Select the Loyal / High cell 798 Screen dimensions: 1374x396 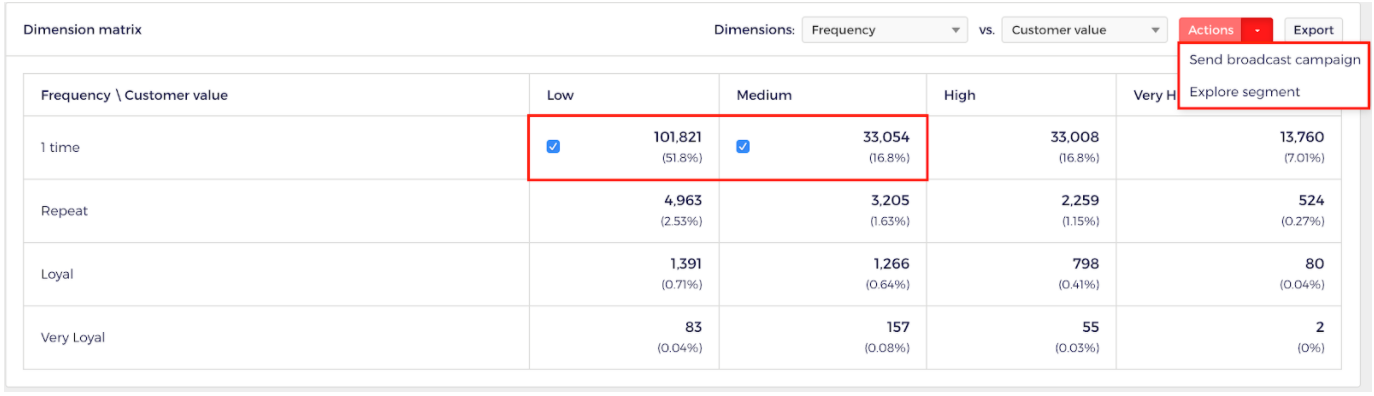click(x=1021, y=274)
